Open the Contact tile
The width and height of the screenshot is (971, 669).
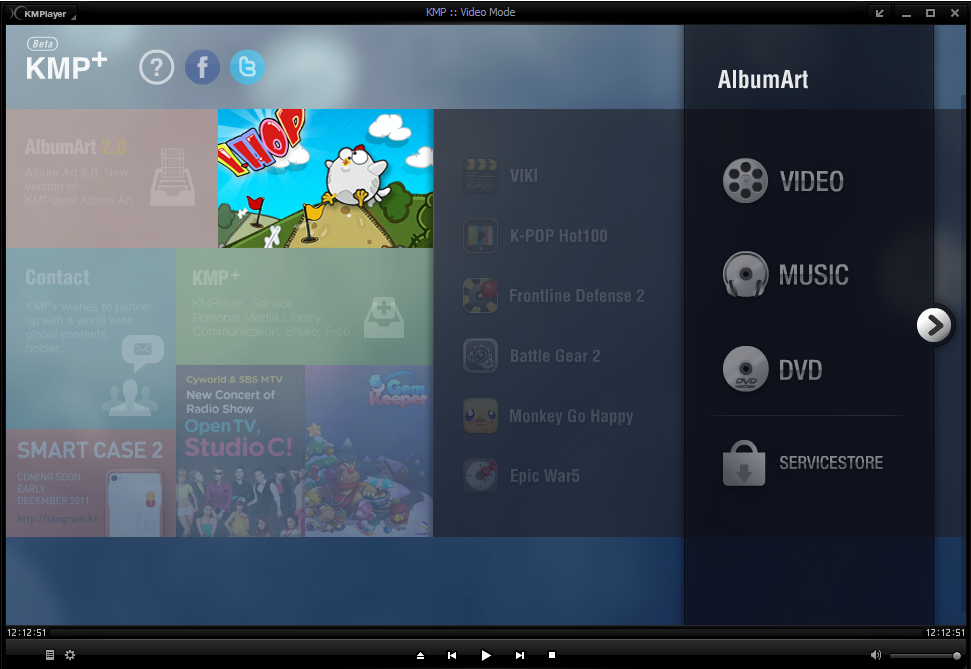(91, 339)
